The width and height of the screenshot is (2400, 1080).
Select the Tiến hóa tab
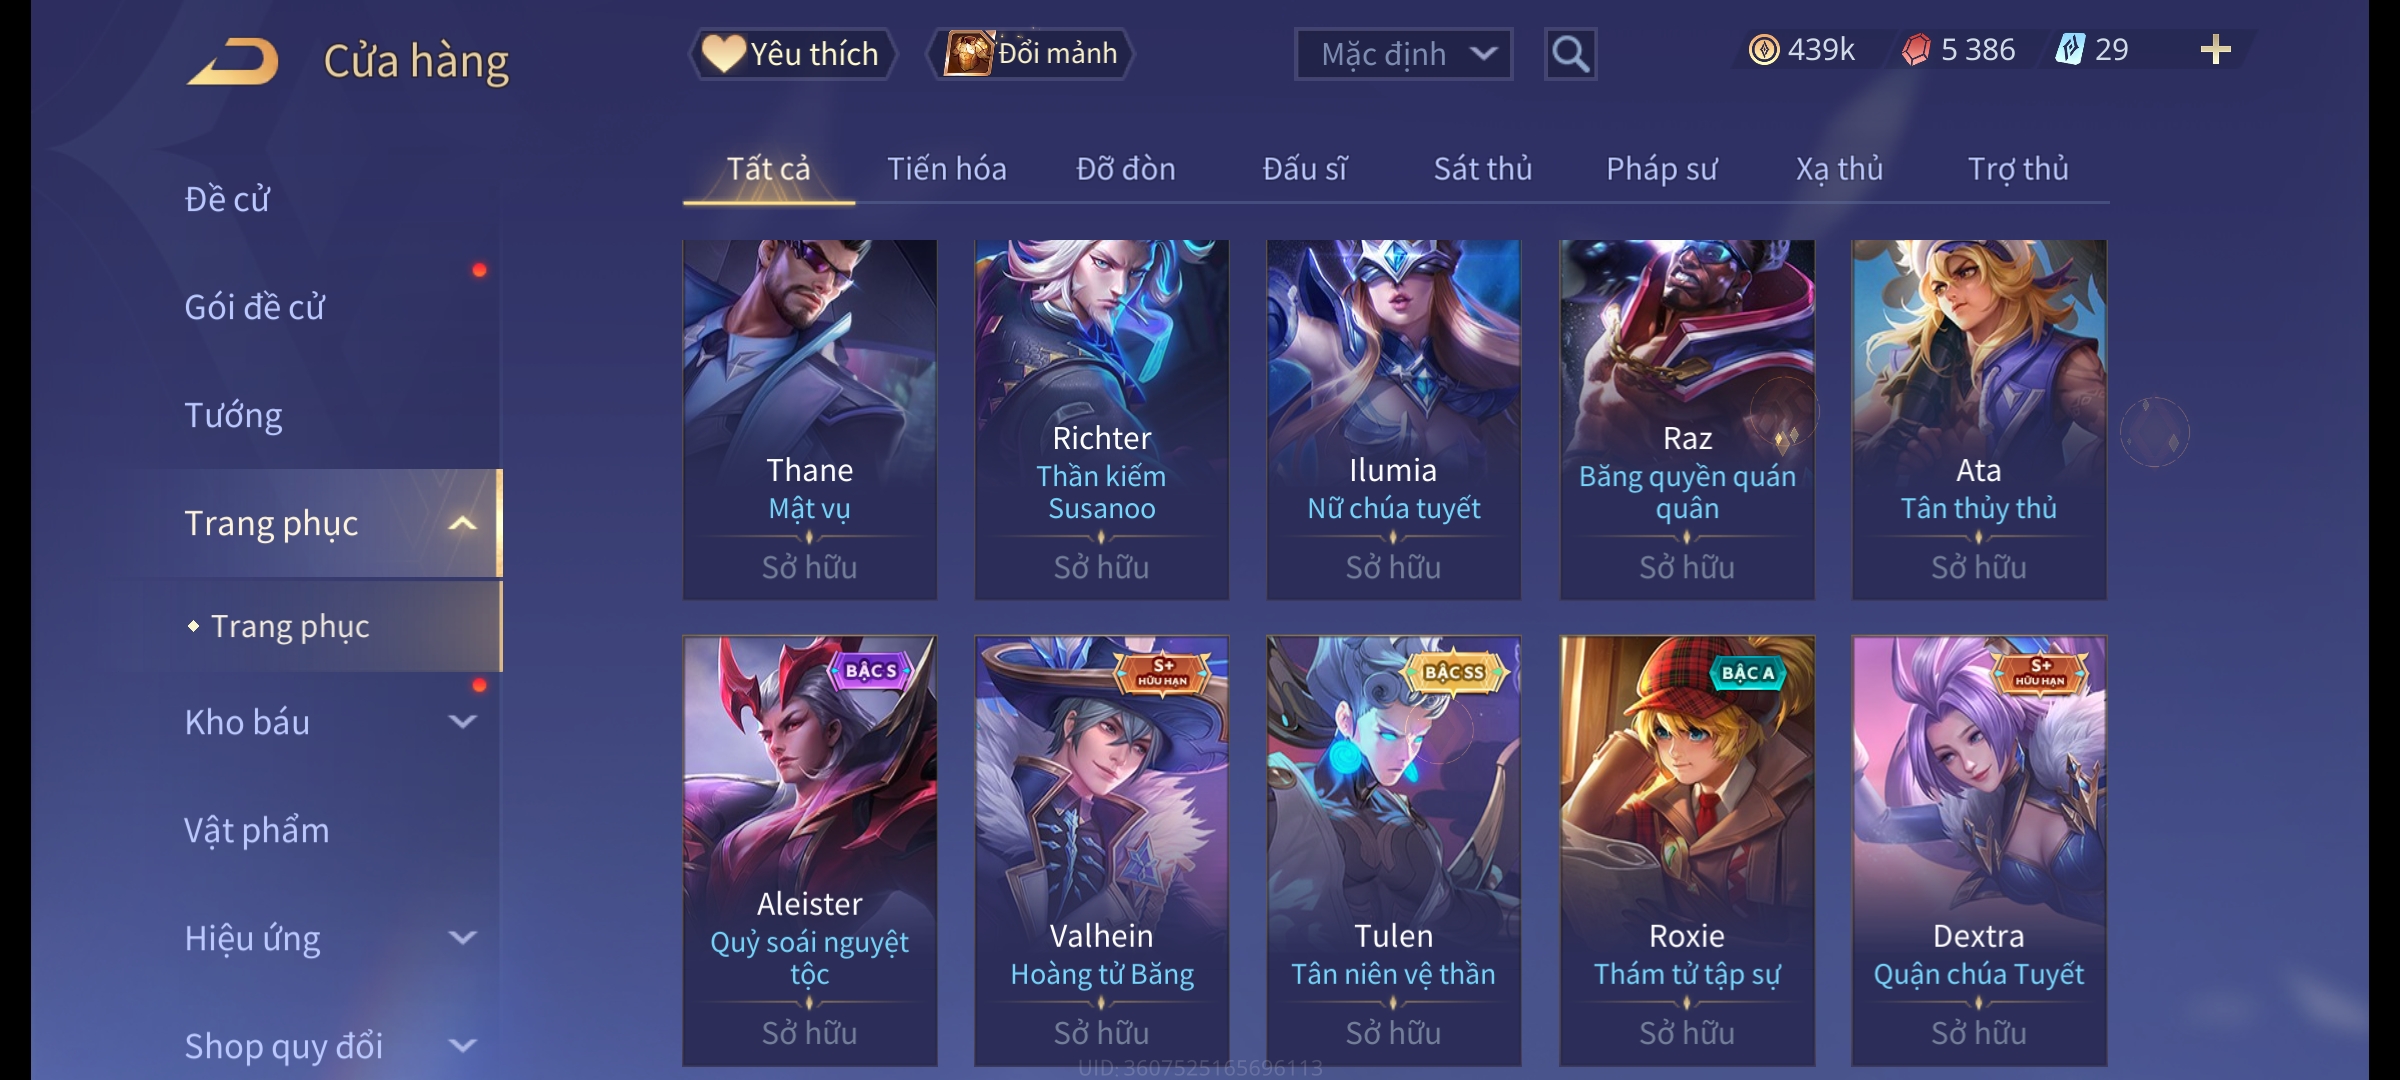[946, 169]
